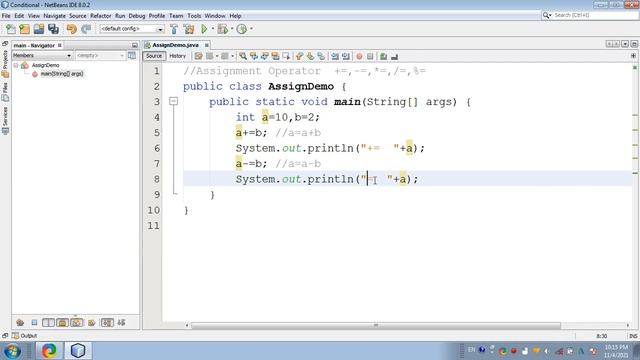This screenshot has height=360, width=640.
Task: Toggle Show Non-Public Members in the Navigator
Action: (x=62, y=323)
